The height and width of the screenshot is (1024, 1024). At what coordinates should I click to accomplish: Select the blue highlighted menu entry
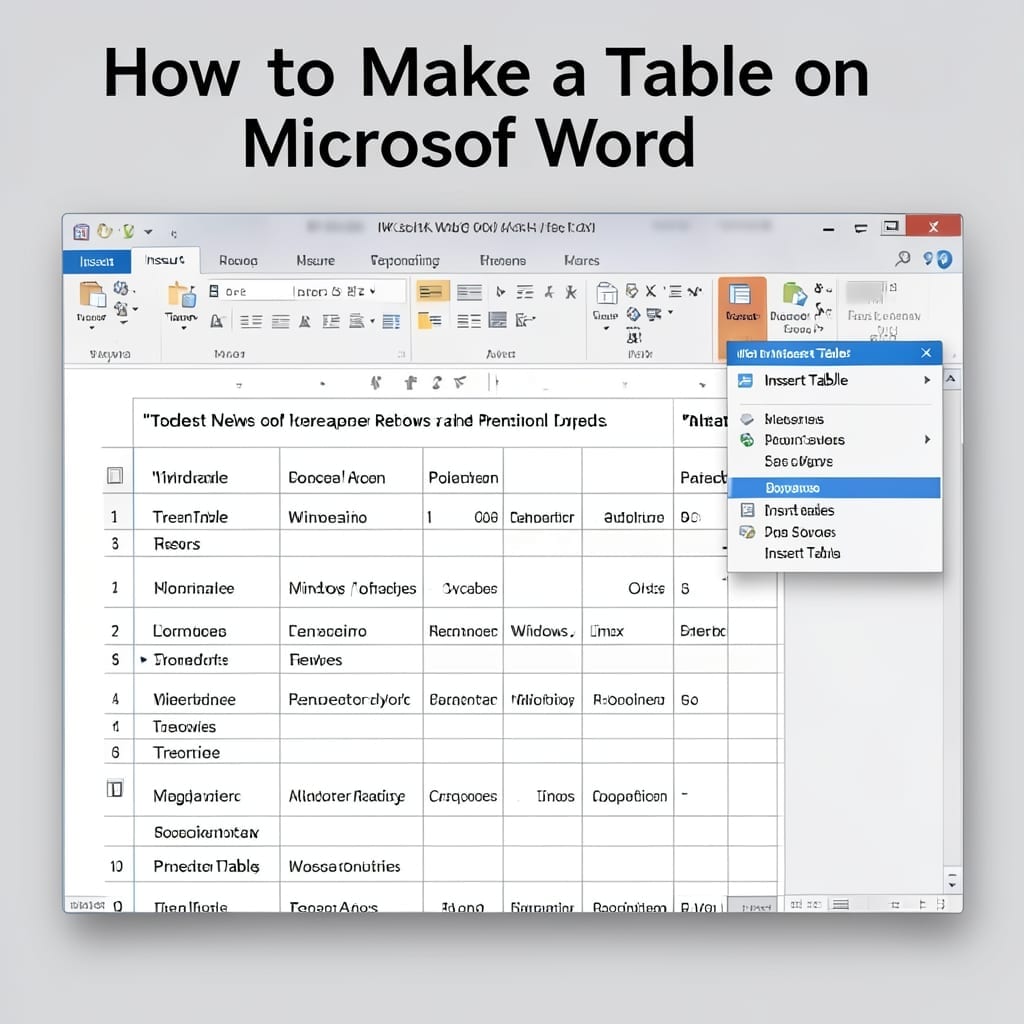pos(835,488)
